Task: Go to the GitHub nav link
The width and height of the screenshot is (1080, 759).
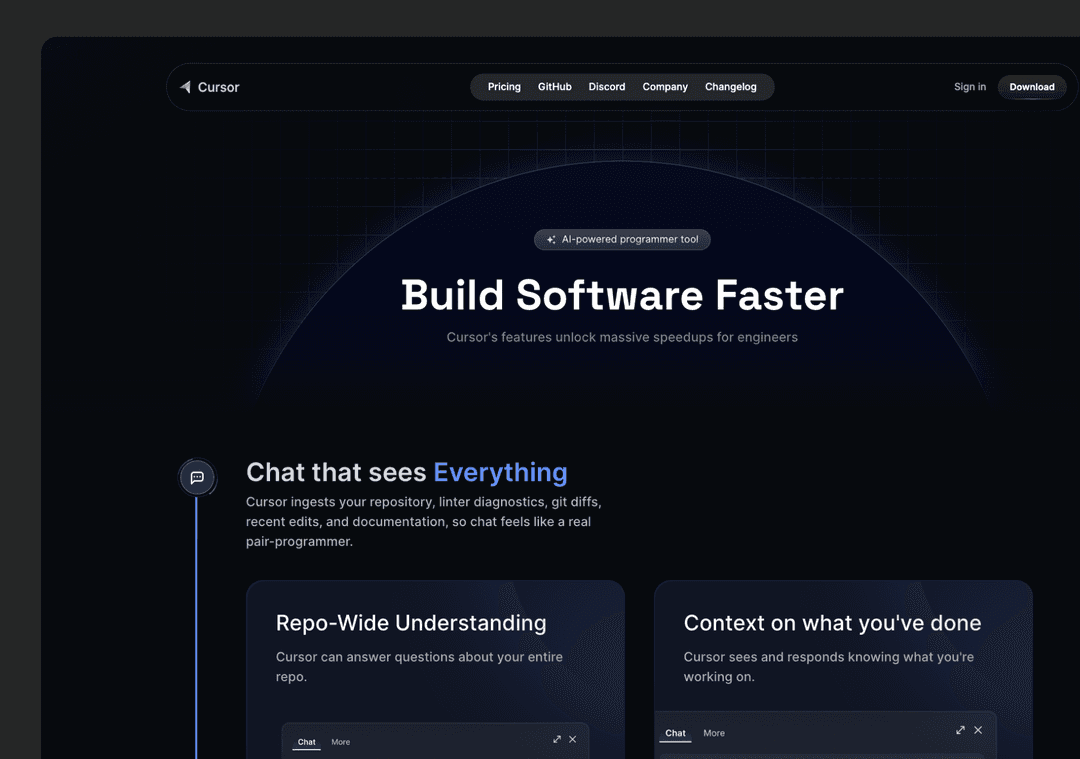Action: 555,87
